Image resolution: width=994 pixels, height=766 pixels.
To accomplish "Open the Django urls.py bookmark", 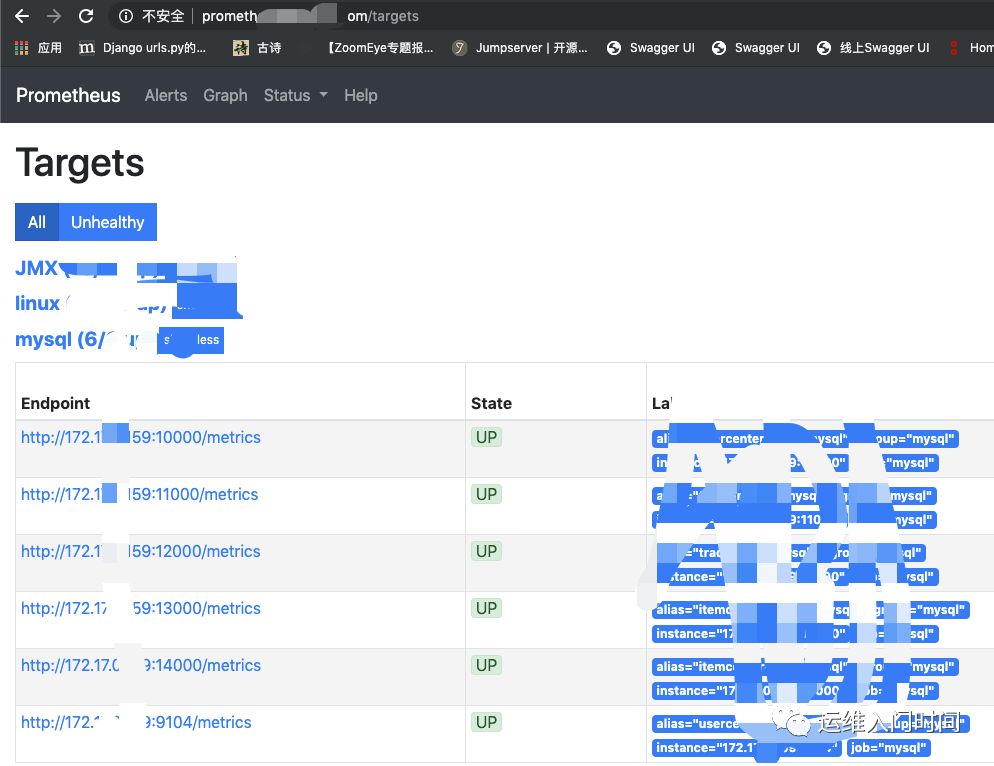I will (143, 48).
